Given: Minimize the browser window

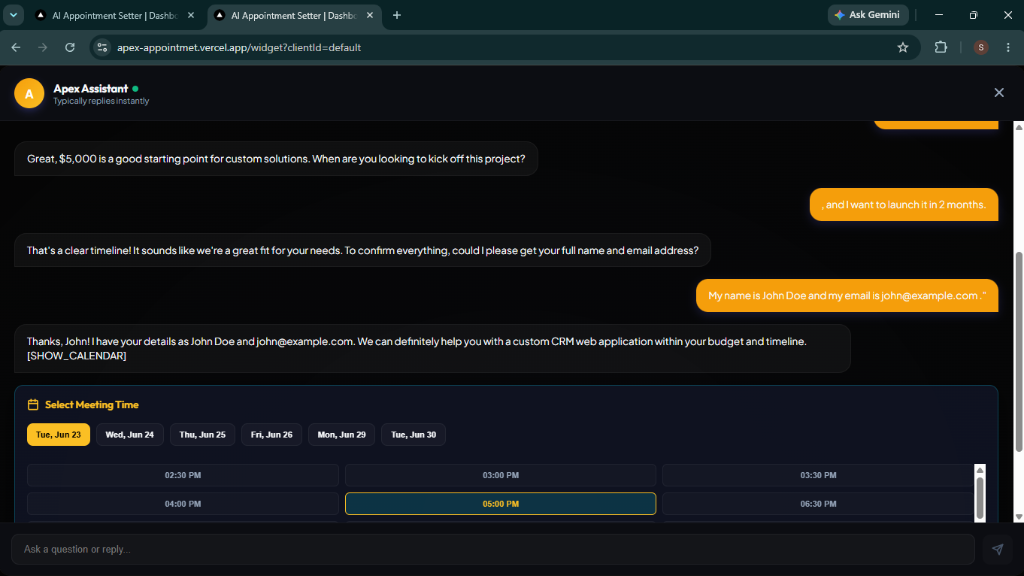Looking at the screenshot, I should (938, 15).
